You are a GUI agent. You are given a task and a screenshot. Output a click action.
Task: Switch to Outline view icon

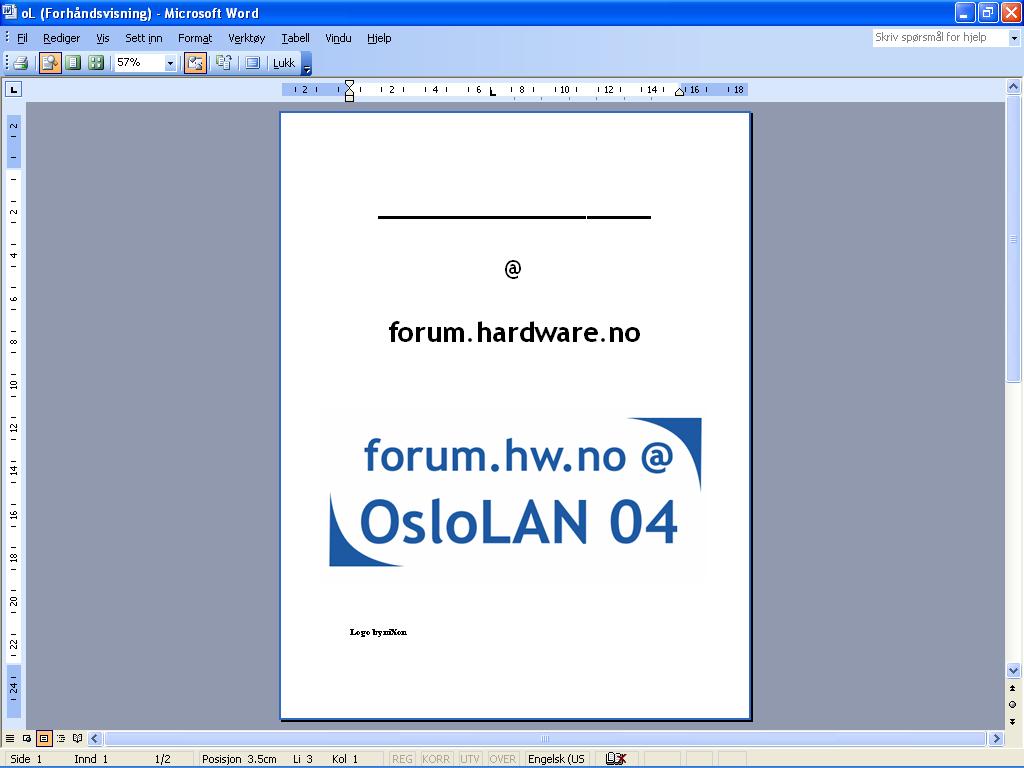61,739
